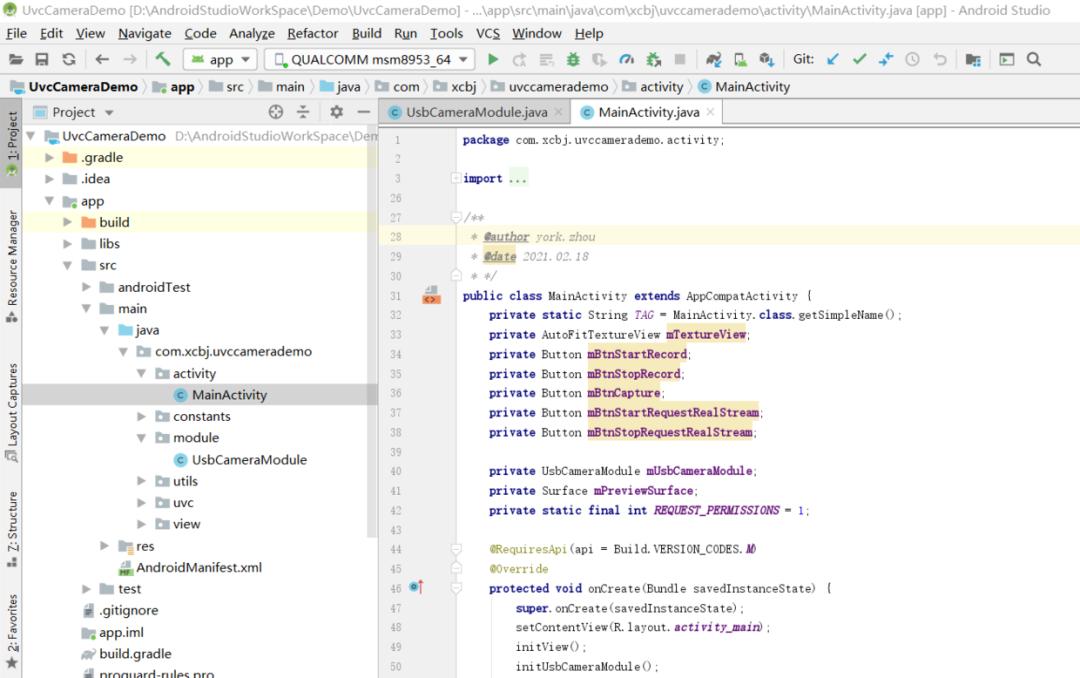
Task: Fold the class Javadoc comment block
Action: click(456, 217)
